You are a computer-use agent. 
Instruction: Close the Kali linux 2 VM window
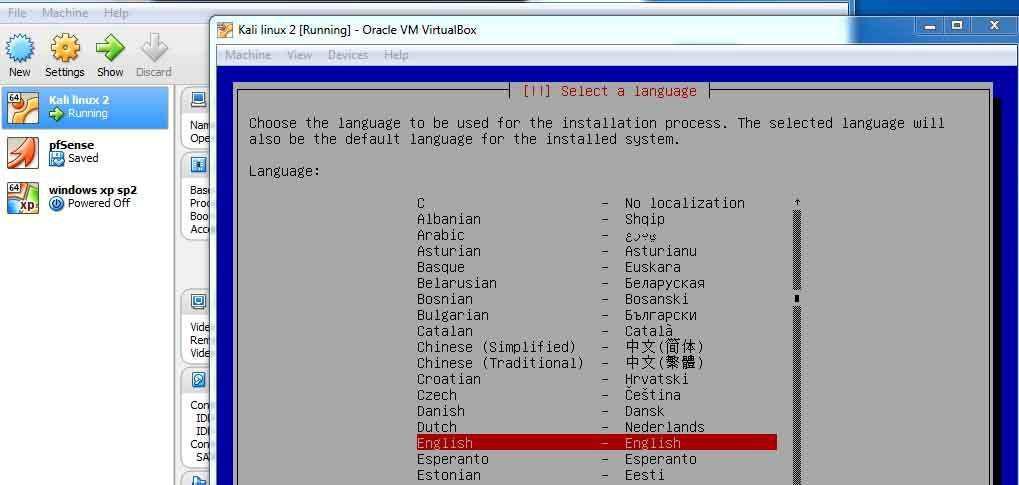[x=994, y=26]
